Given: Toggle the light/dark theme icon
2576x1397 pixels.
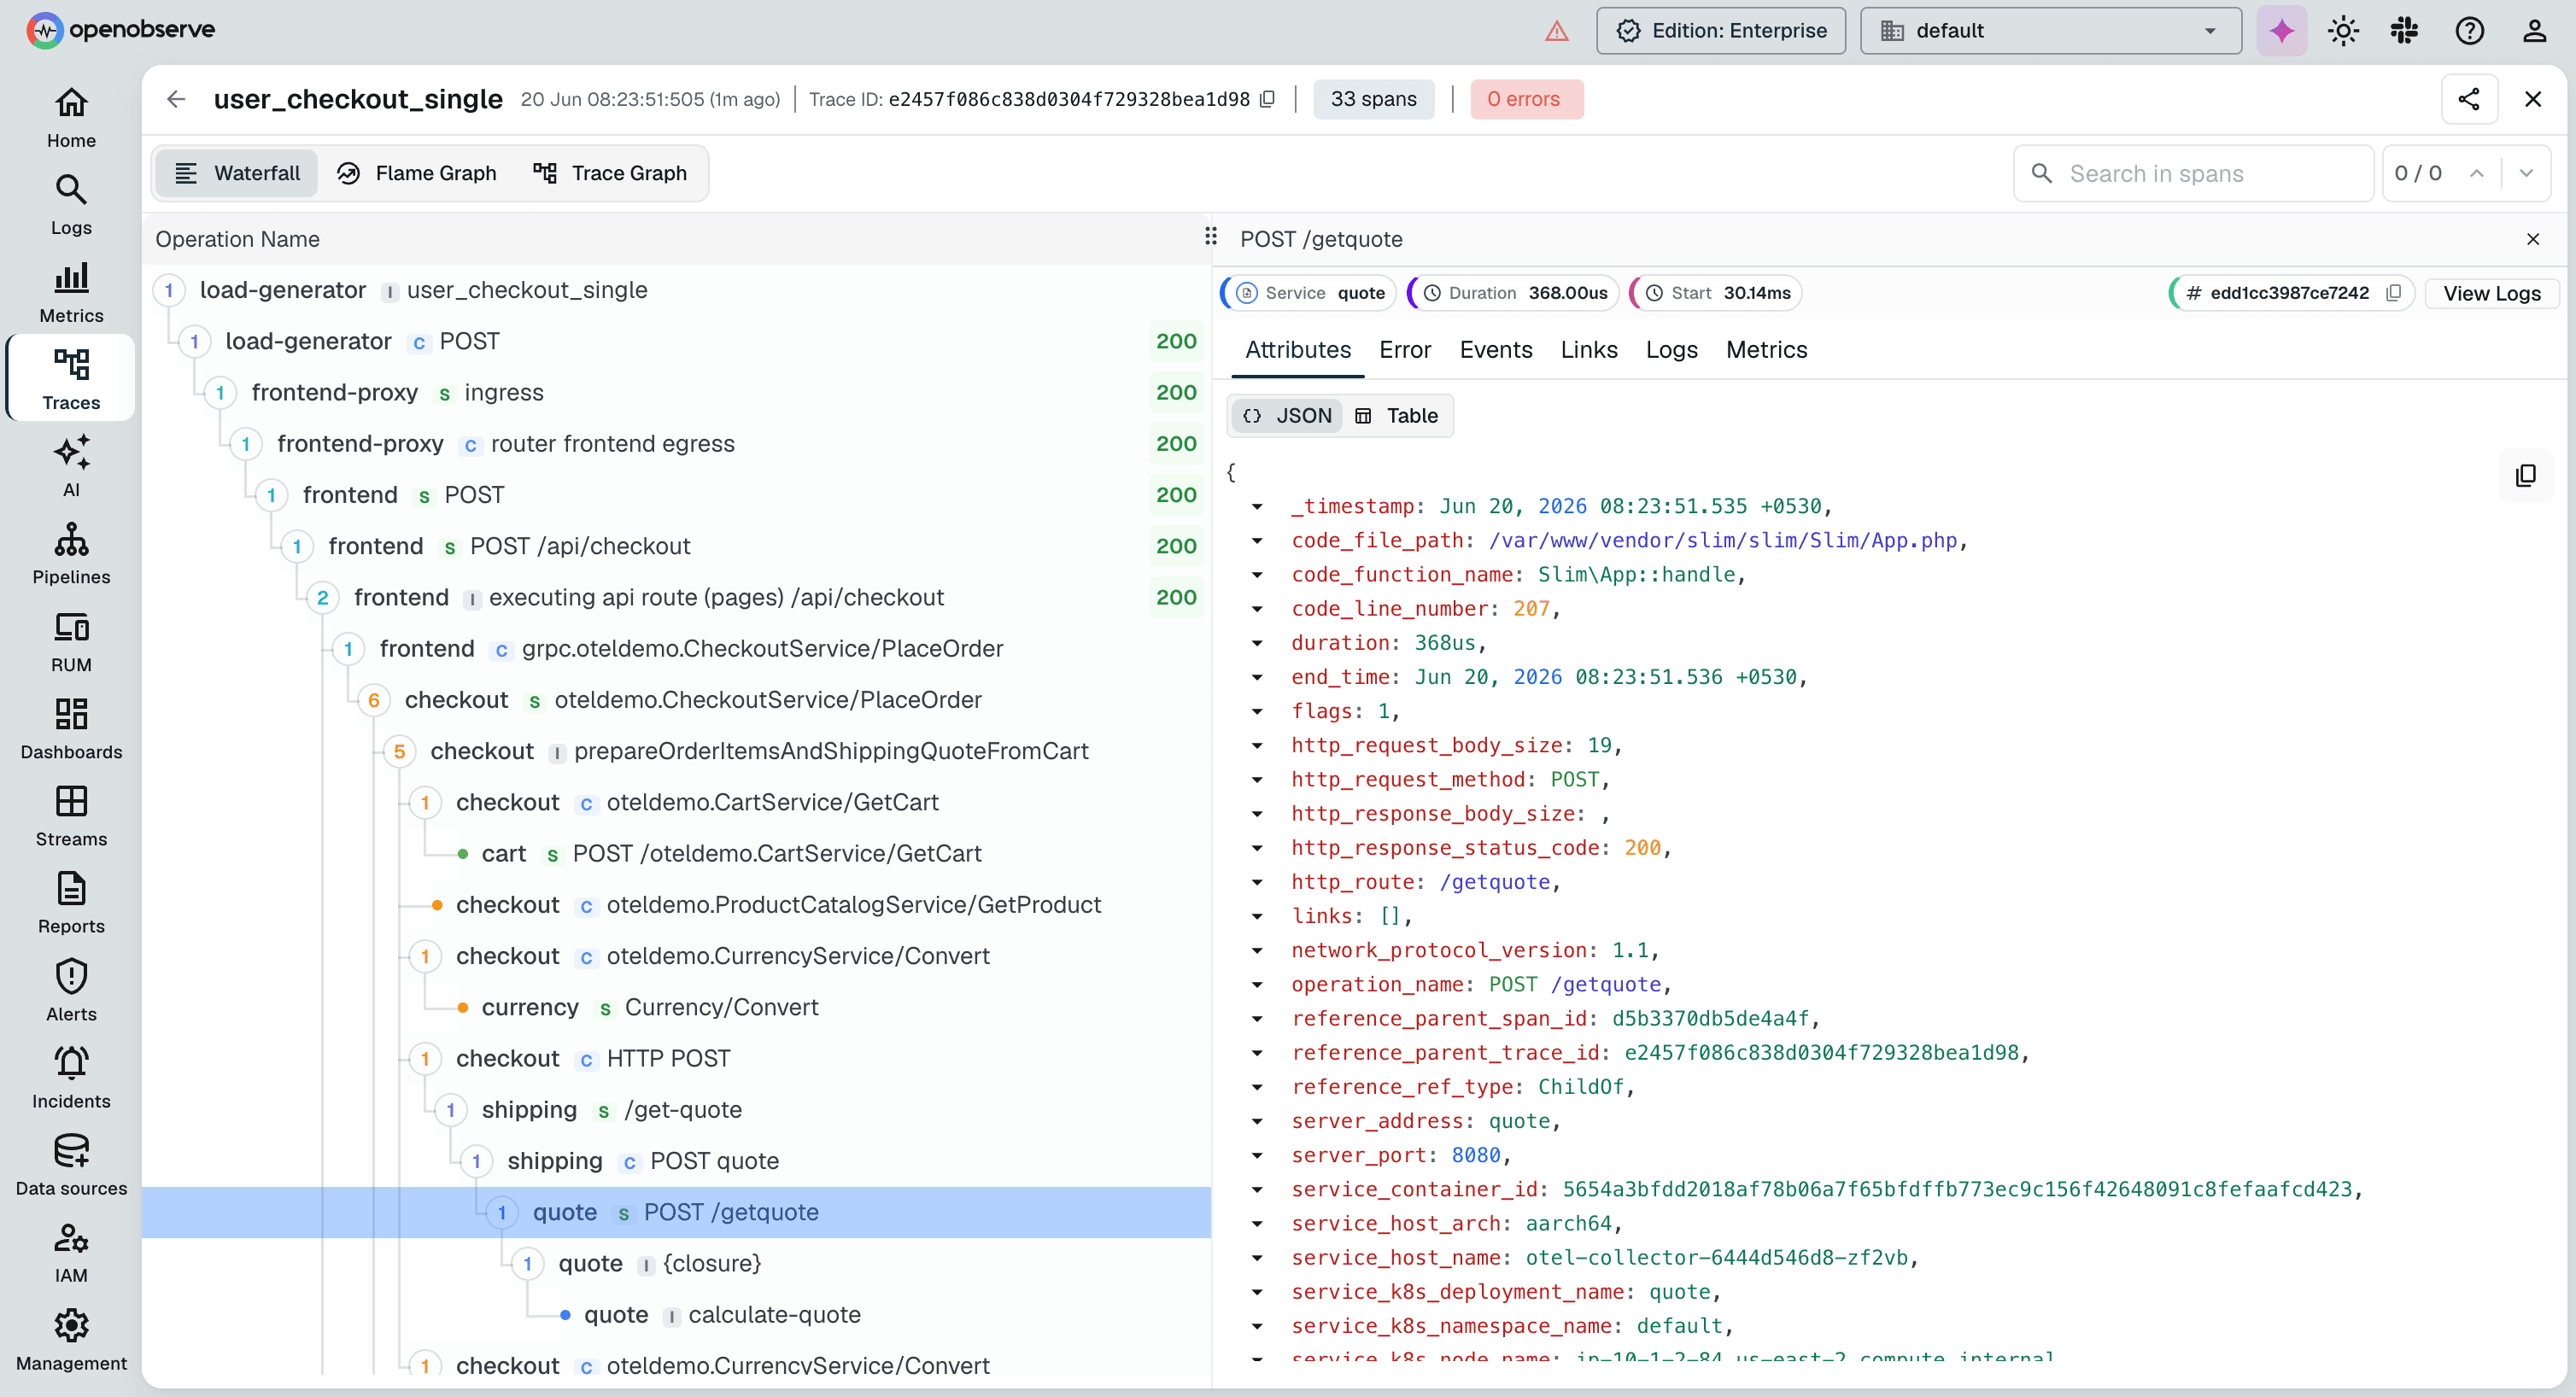Looking at the screenshot, I should [2342, 31].
